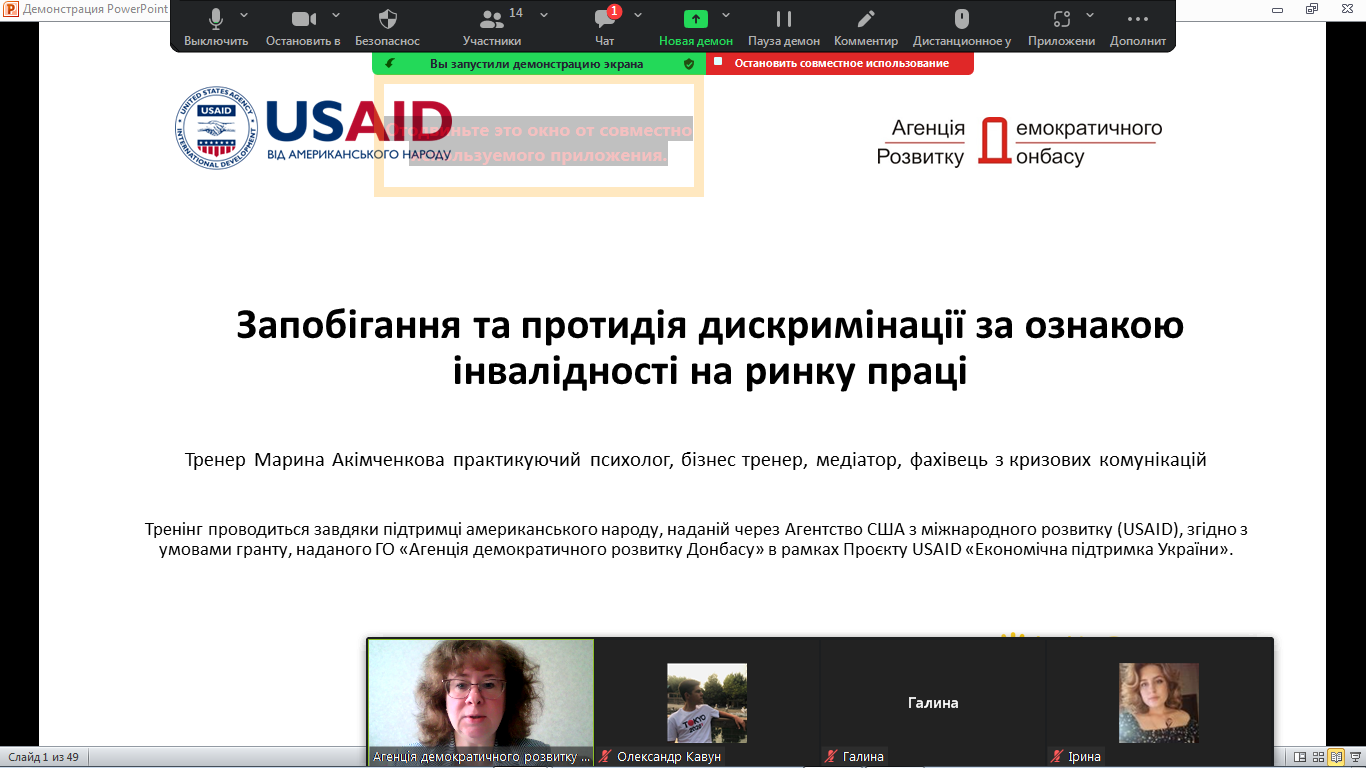Click red Остановить совместное использование button
The height and width of the screenshot is (768, 1366).
840,63
